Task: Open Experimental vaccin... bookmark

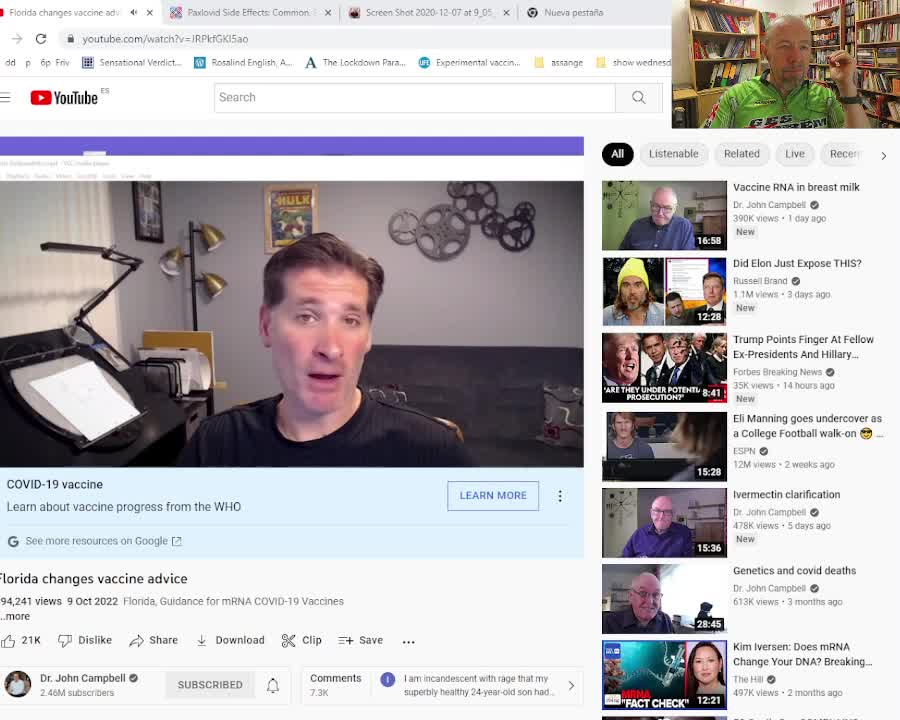Action: pos(470,63)
